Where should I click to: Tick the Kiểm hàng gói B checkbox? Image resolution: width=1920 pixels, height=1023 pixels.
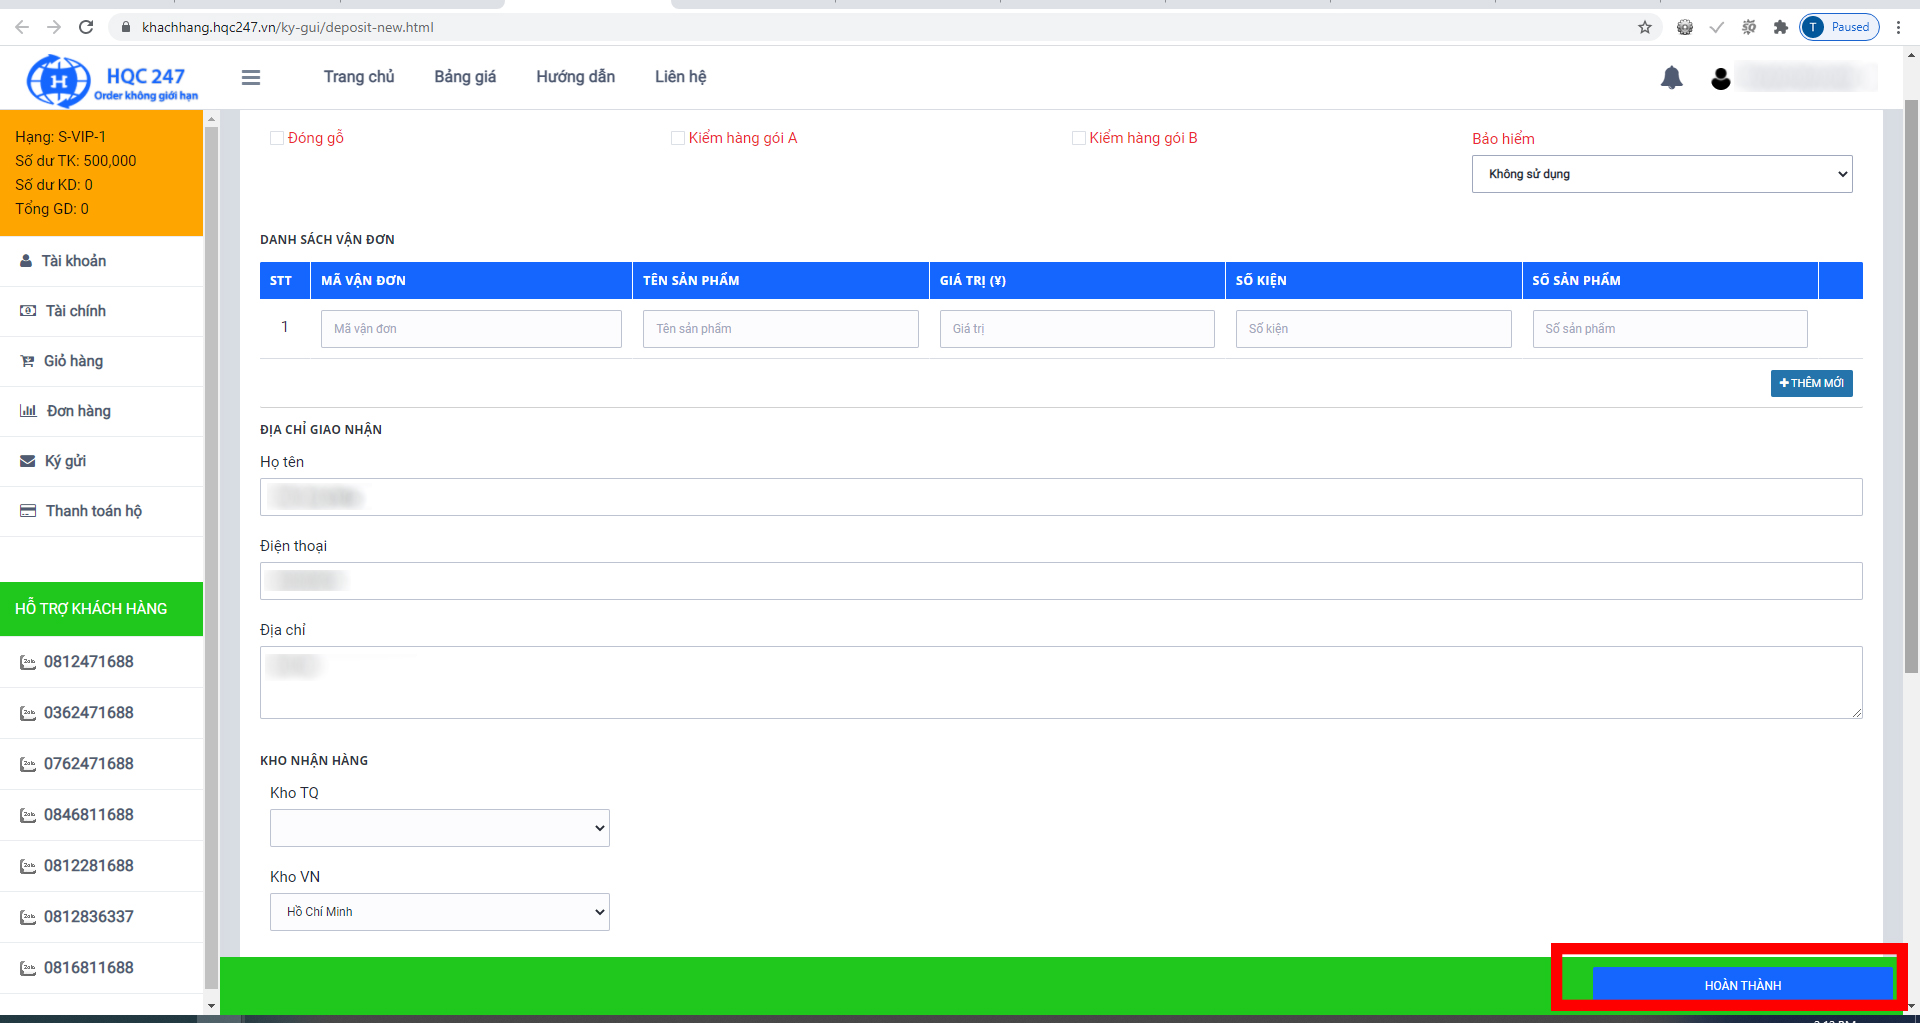click(1079, 138)
